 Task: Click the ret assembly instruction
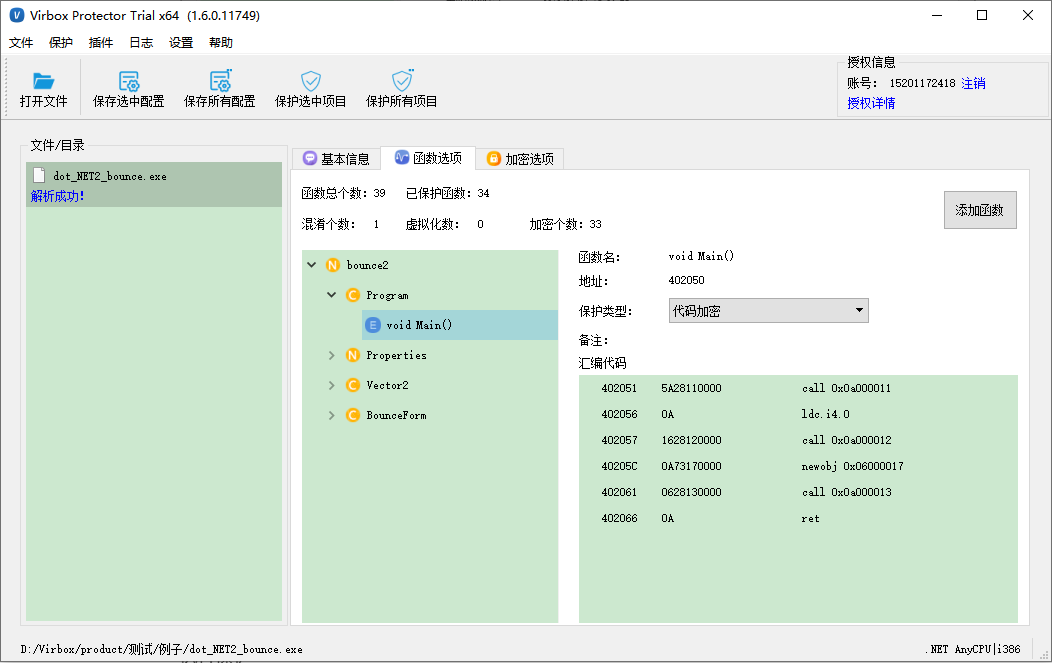tap(810, 519)
